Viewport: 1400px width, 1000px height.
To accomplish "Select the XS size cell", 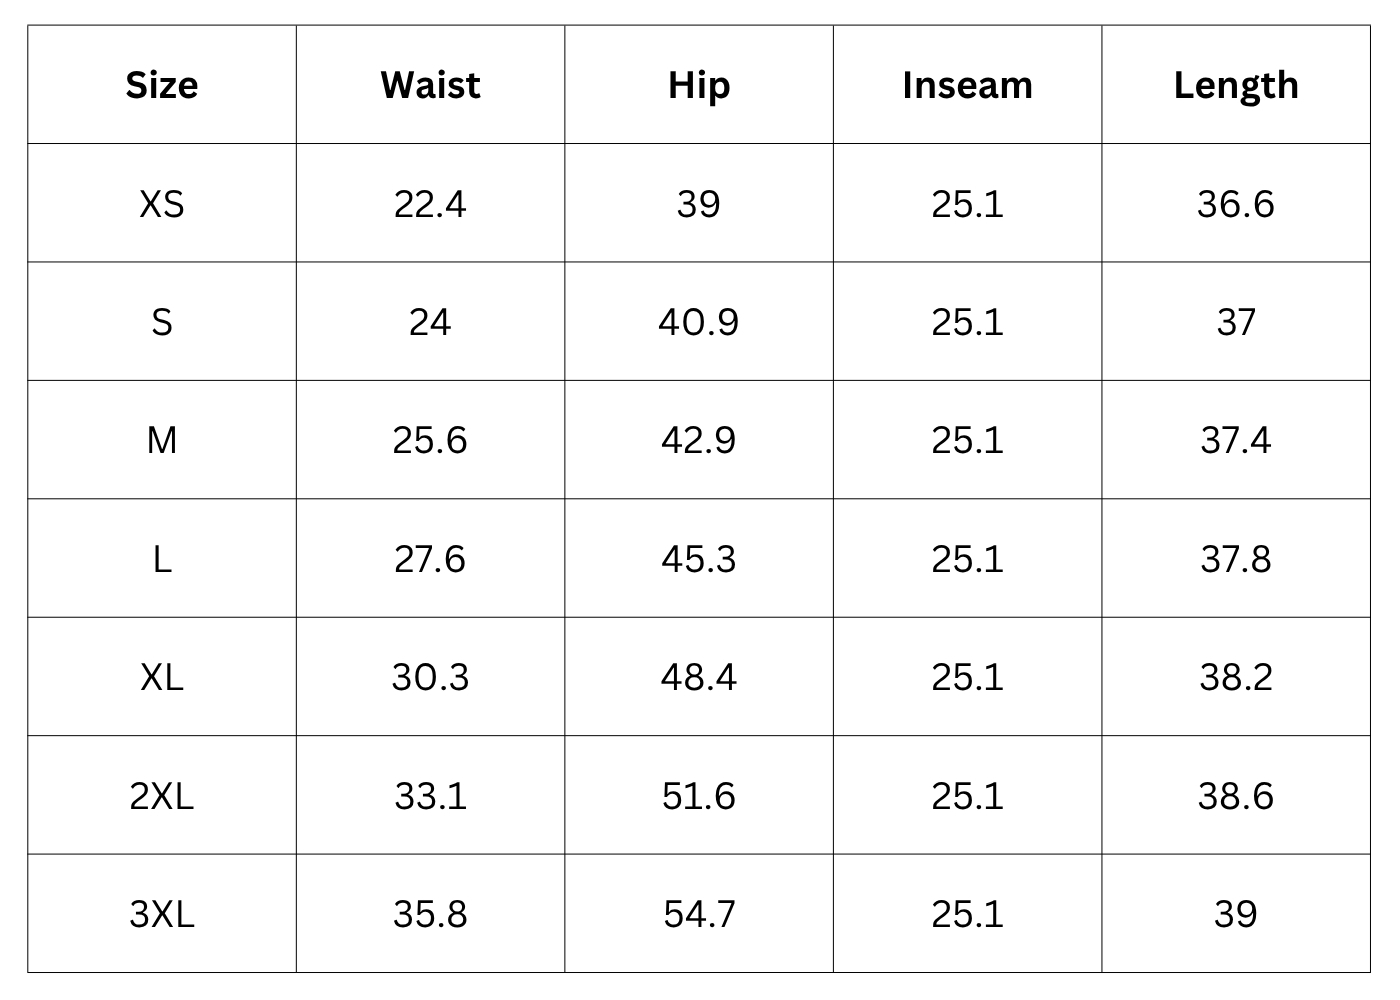I will [162, 204].
